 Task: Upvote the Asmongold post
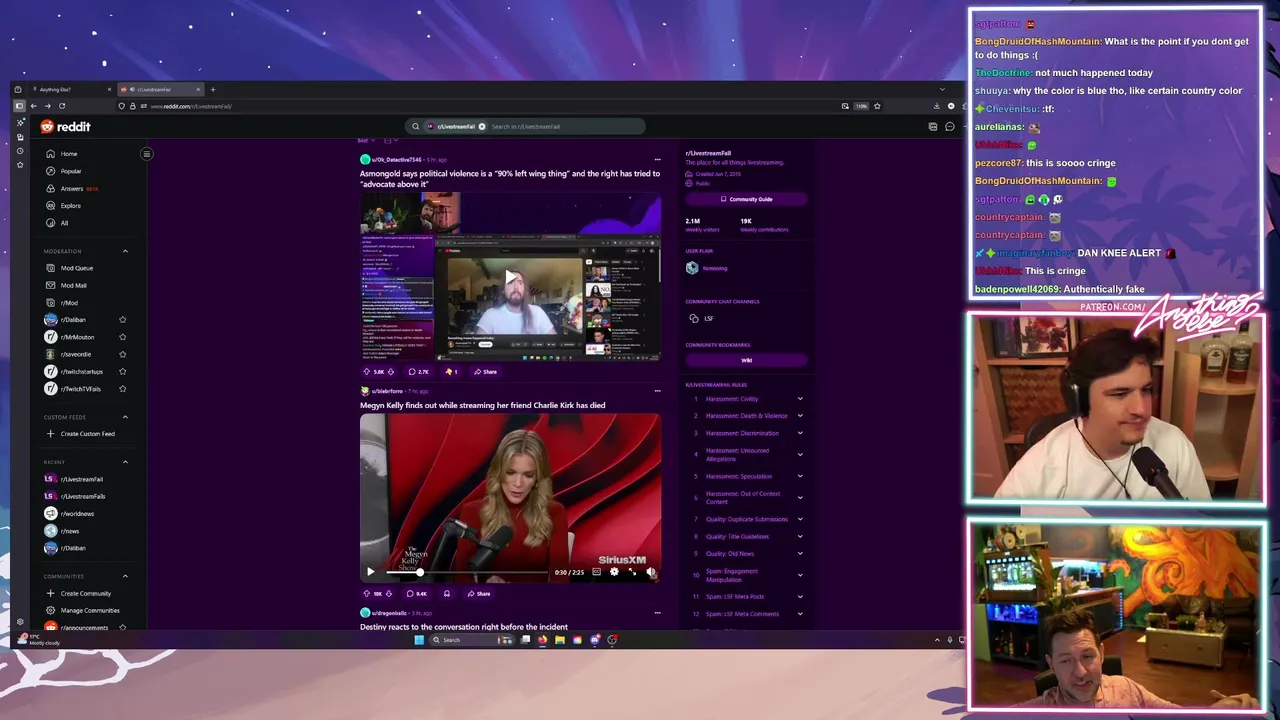367,372
